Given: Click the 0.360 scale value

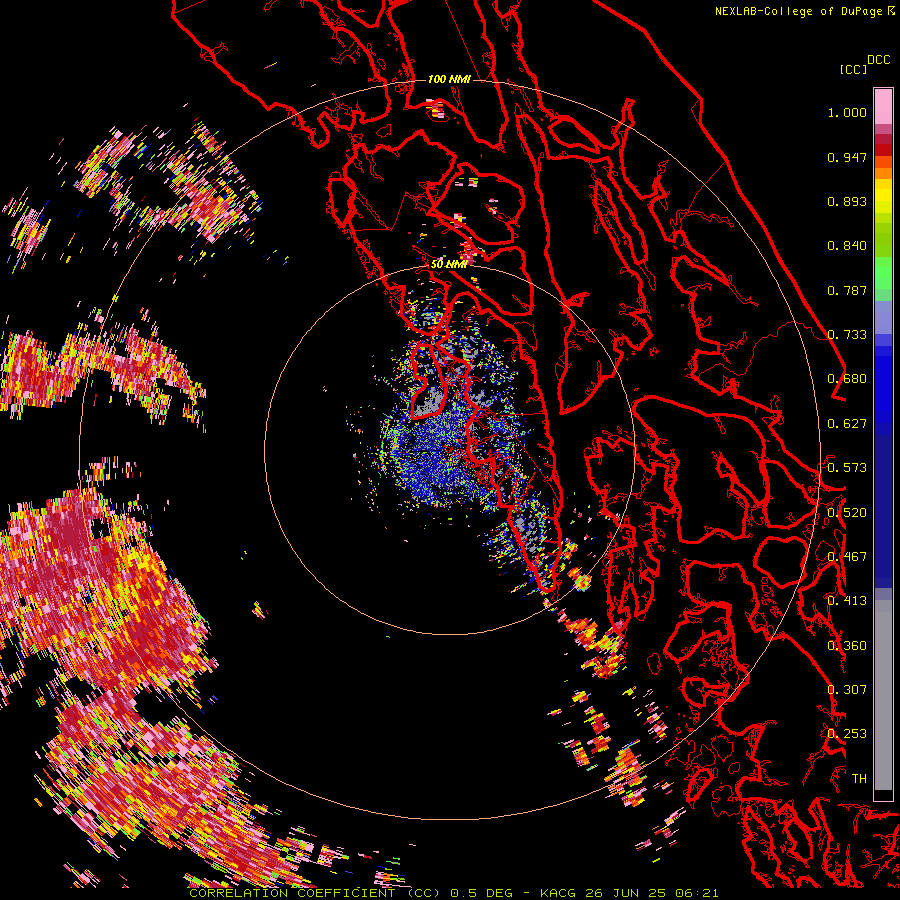Looking at the screenshot, I should [847, 646].
